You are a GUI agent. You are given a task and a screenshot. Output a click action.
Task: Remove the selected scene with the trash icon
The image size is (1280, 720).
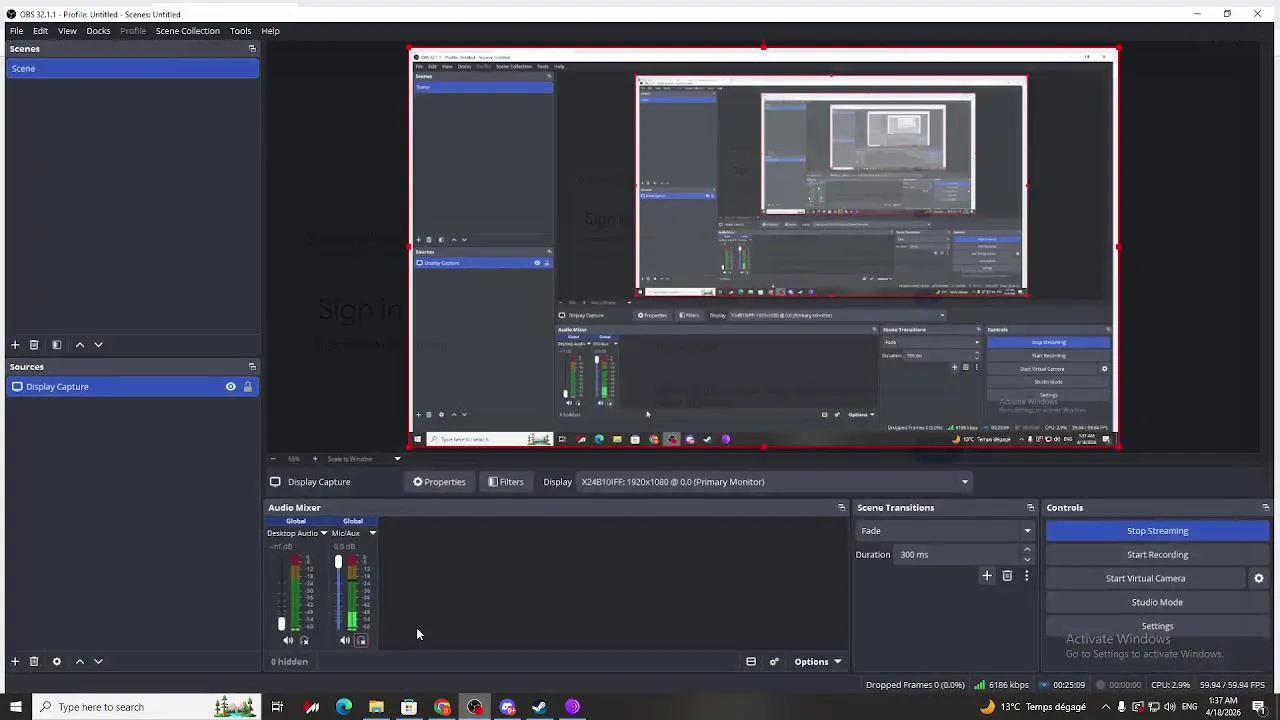pos(34,345)
